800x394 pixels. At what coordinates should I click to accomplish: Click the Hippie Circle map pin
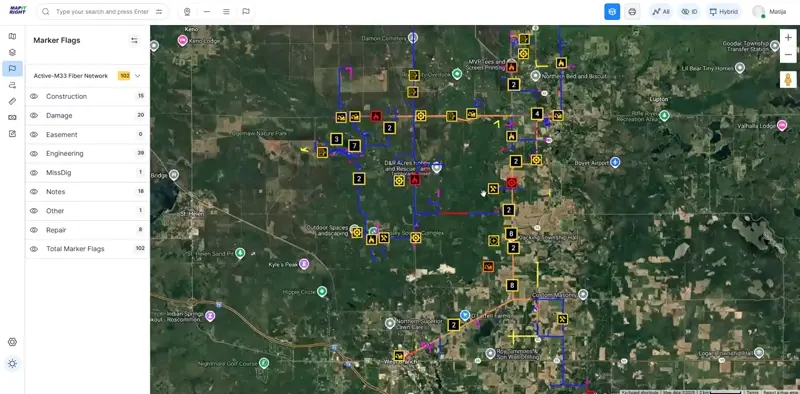click(x=321, y=291)
